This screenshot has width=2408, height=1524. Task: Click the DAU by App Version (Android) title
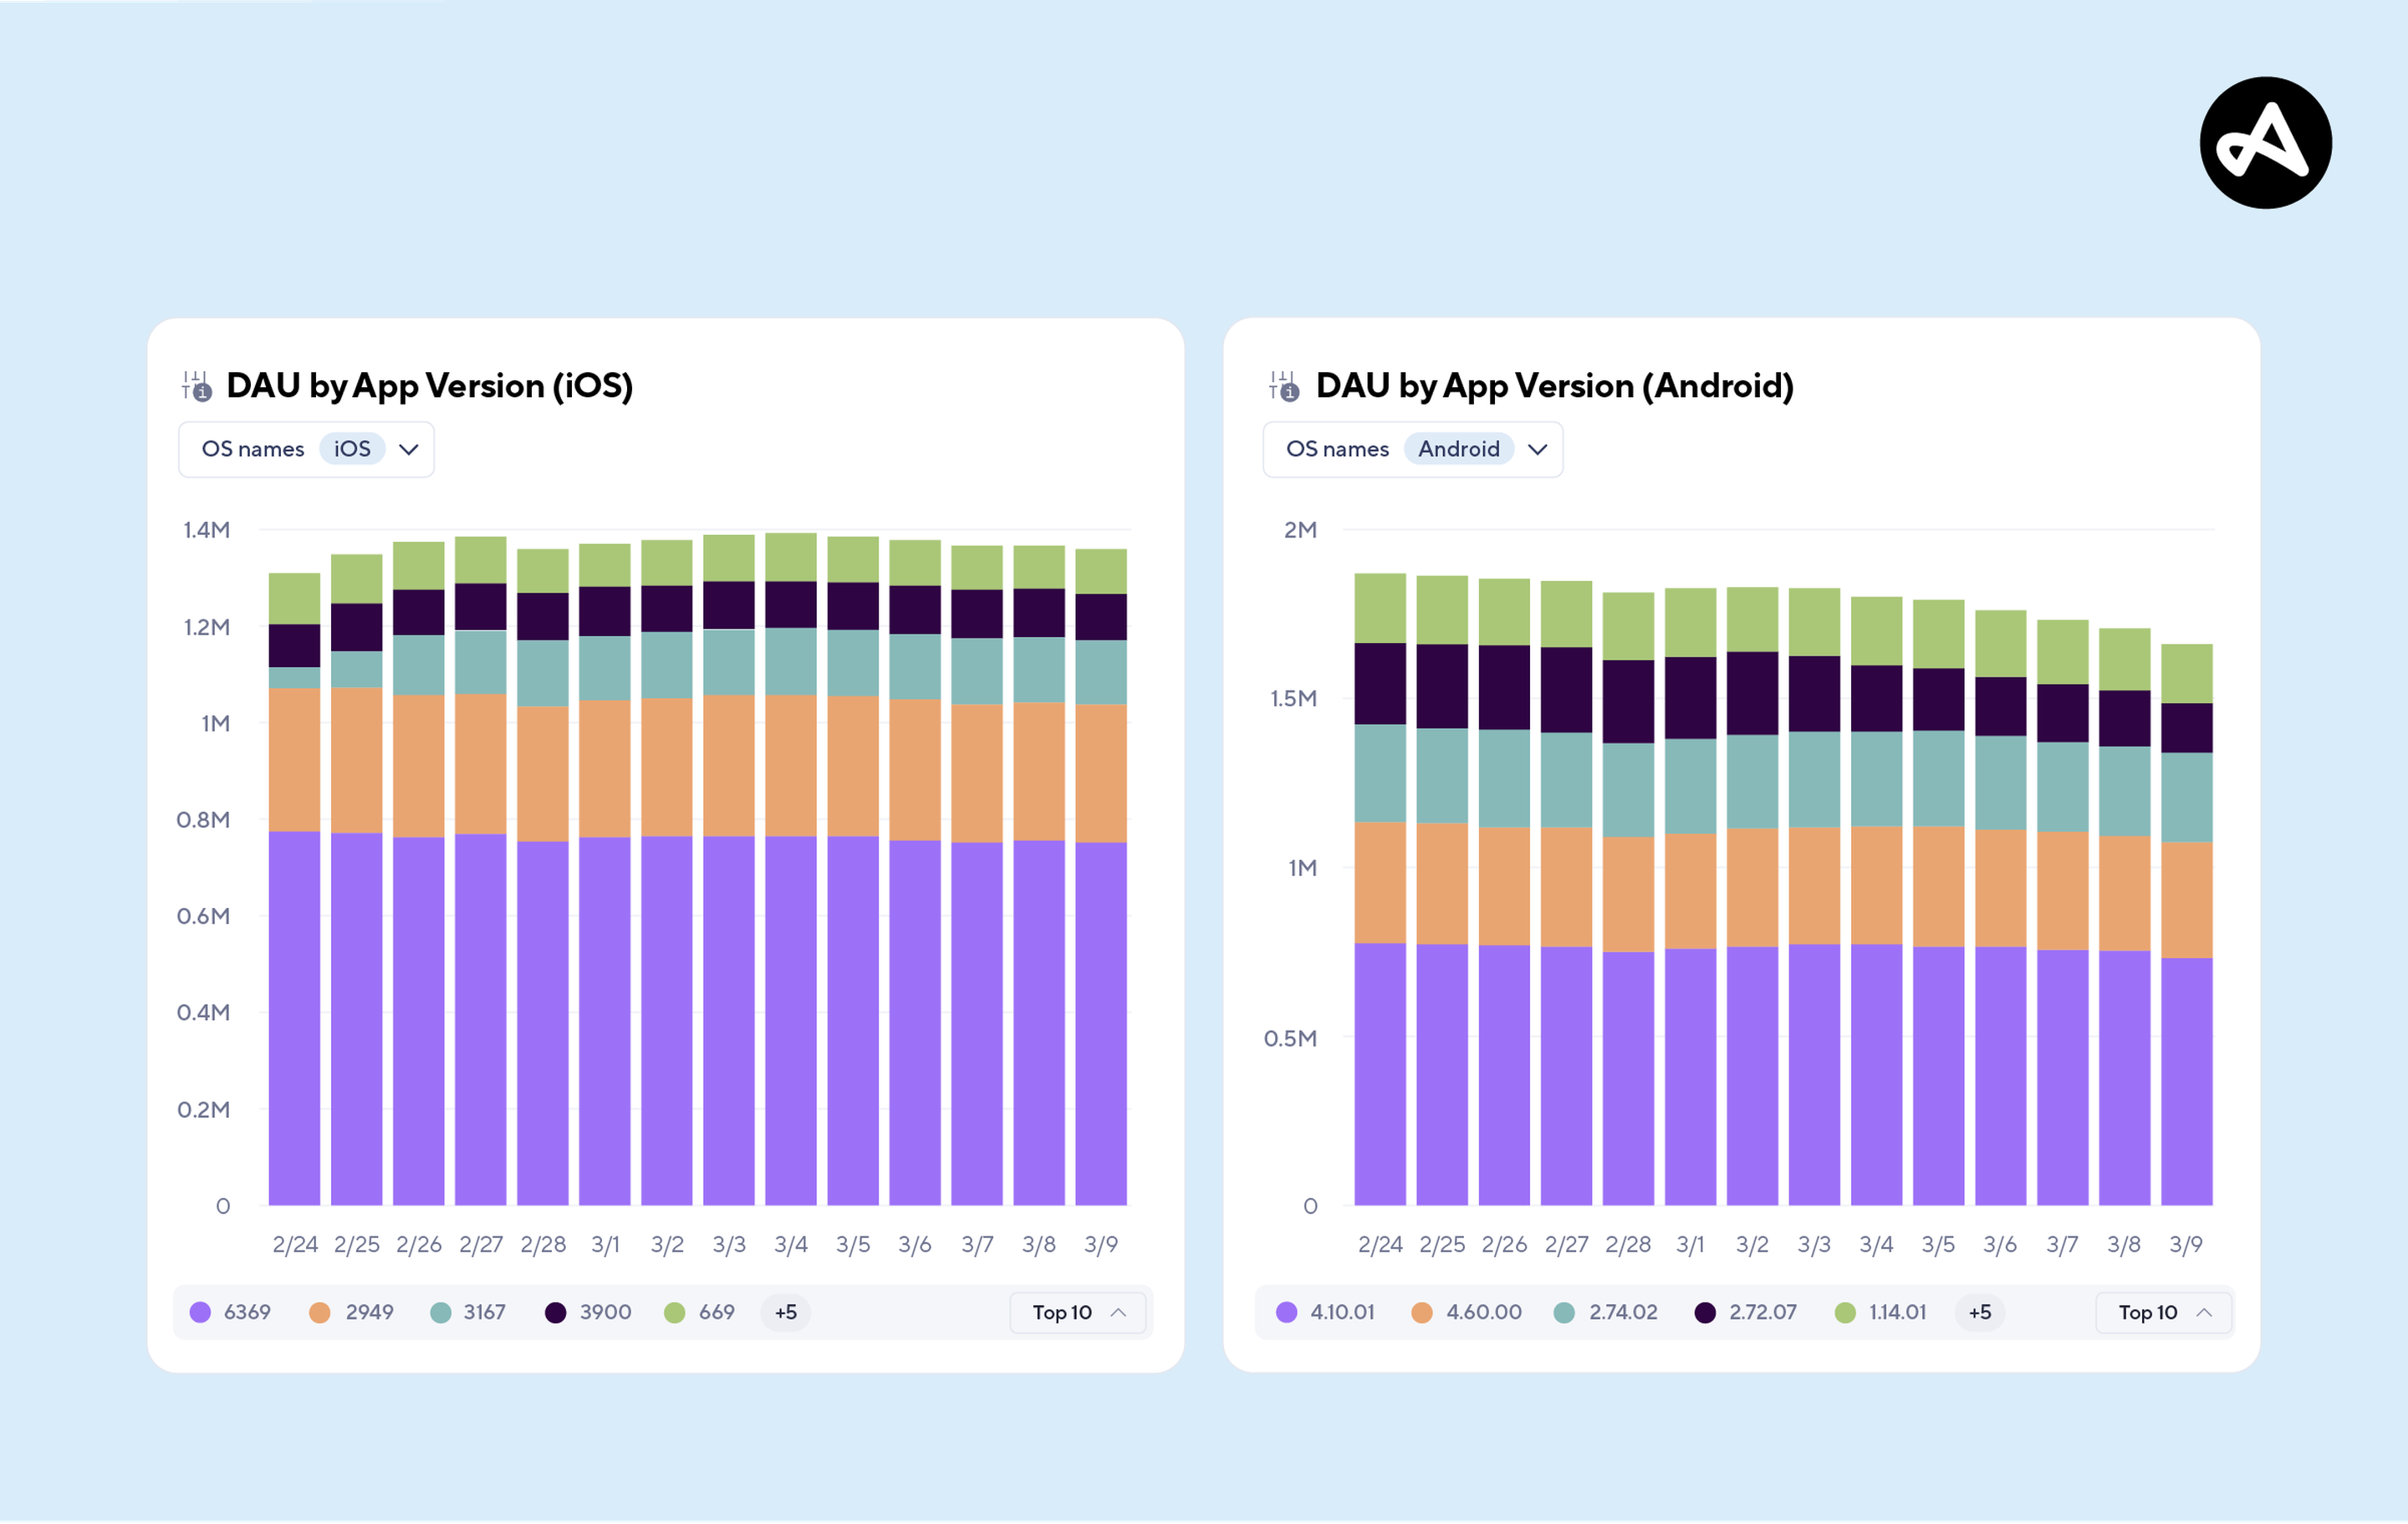point(1554,386)
